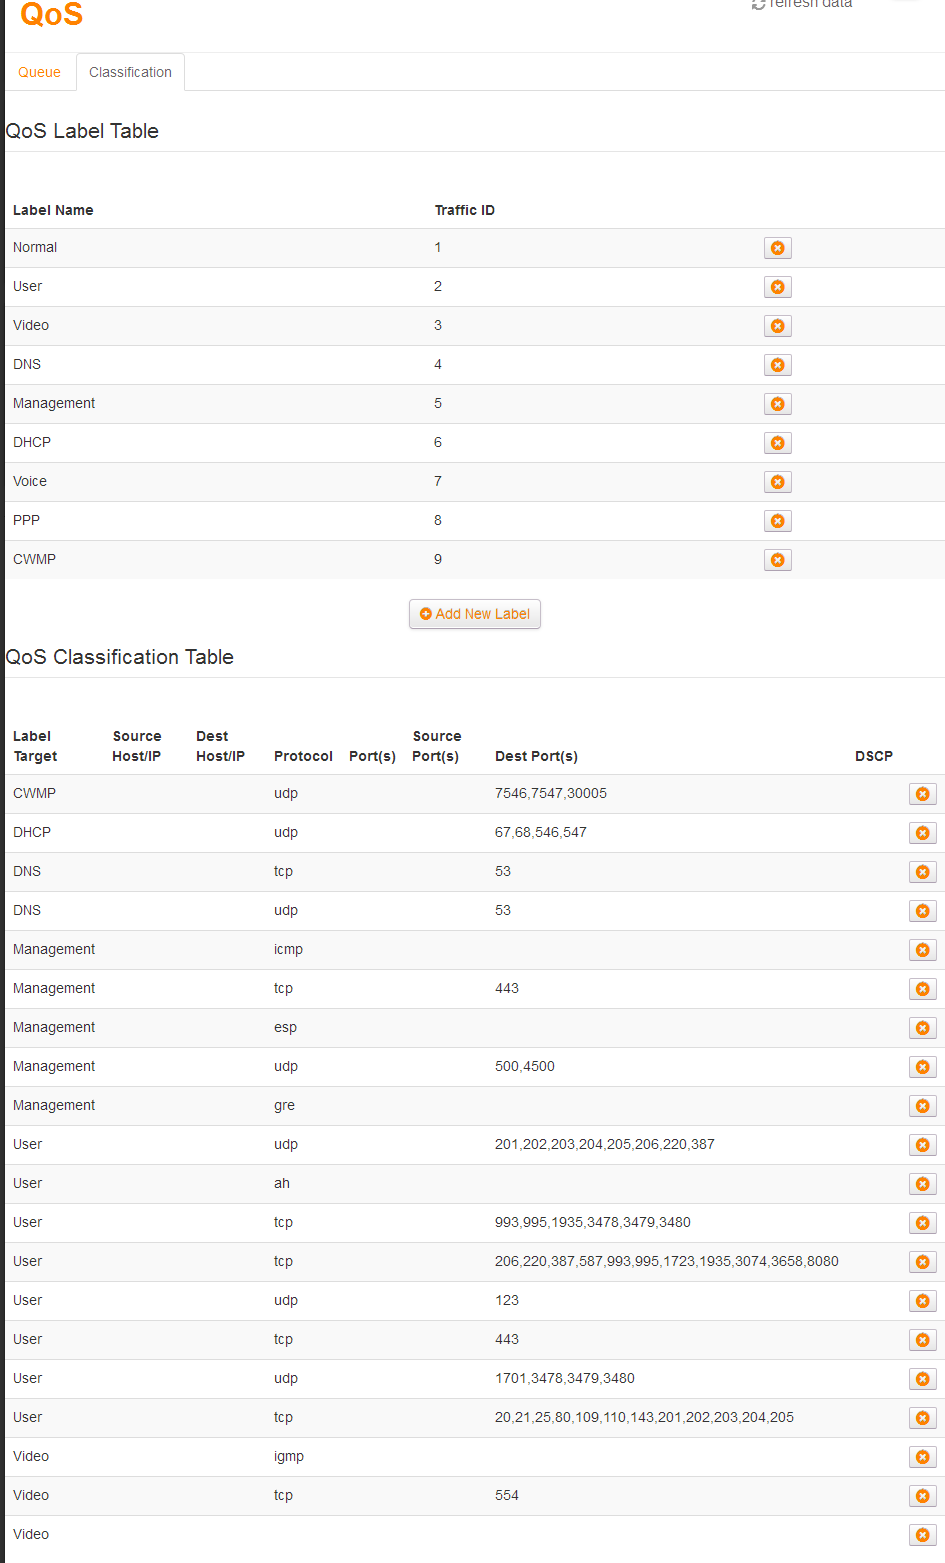Image resolution: width=945 pixels, height=1563 pixels.
Task: Delete User tcp rule ending with 3658,8080
Action: point(922,1262)
